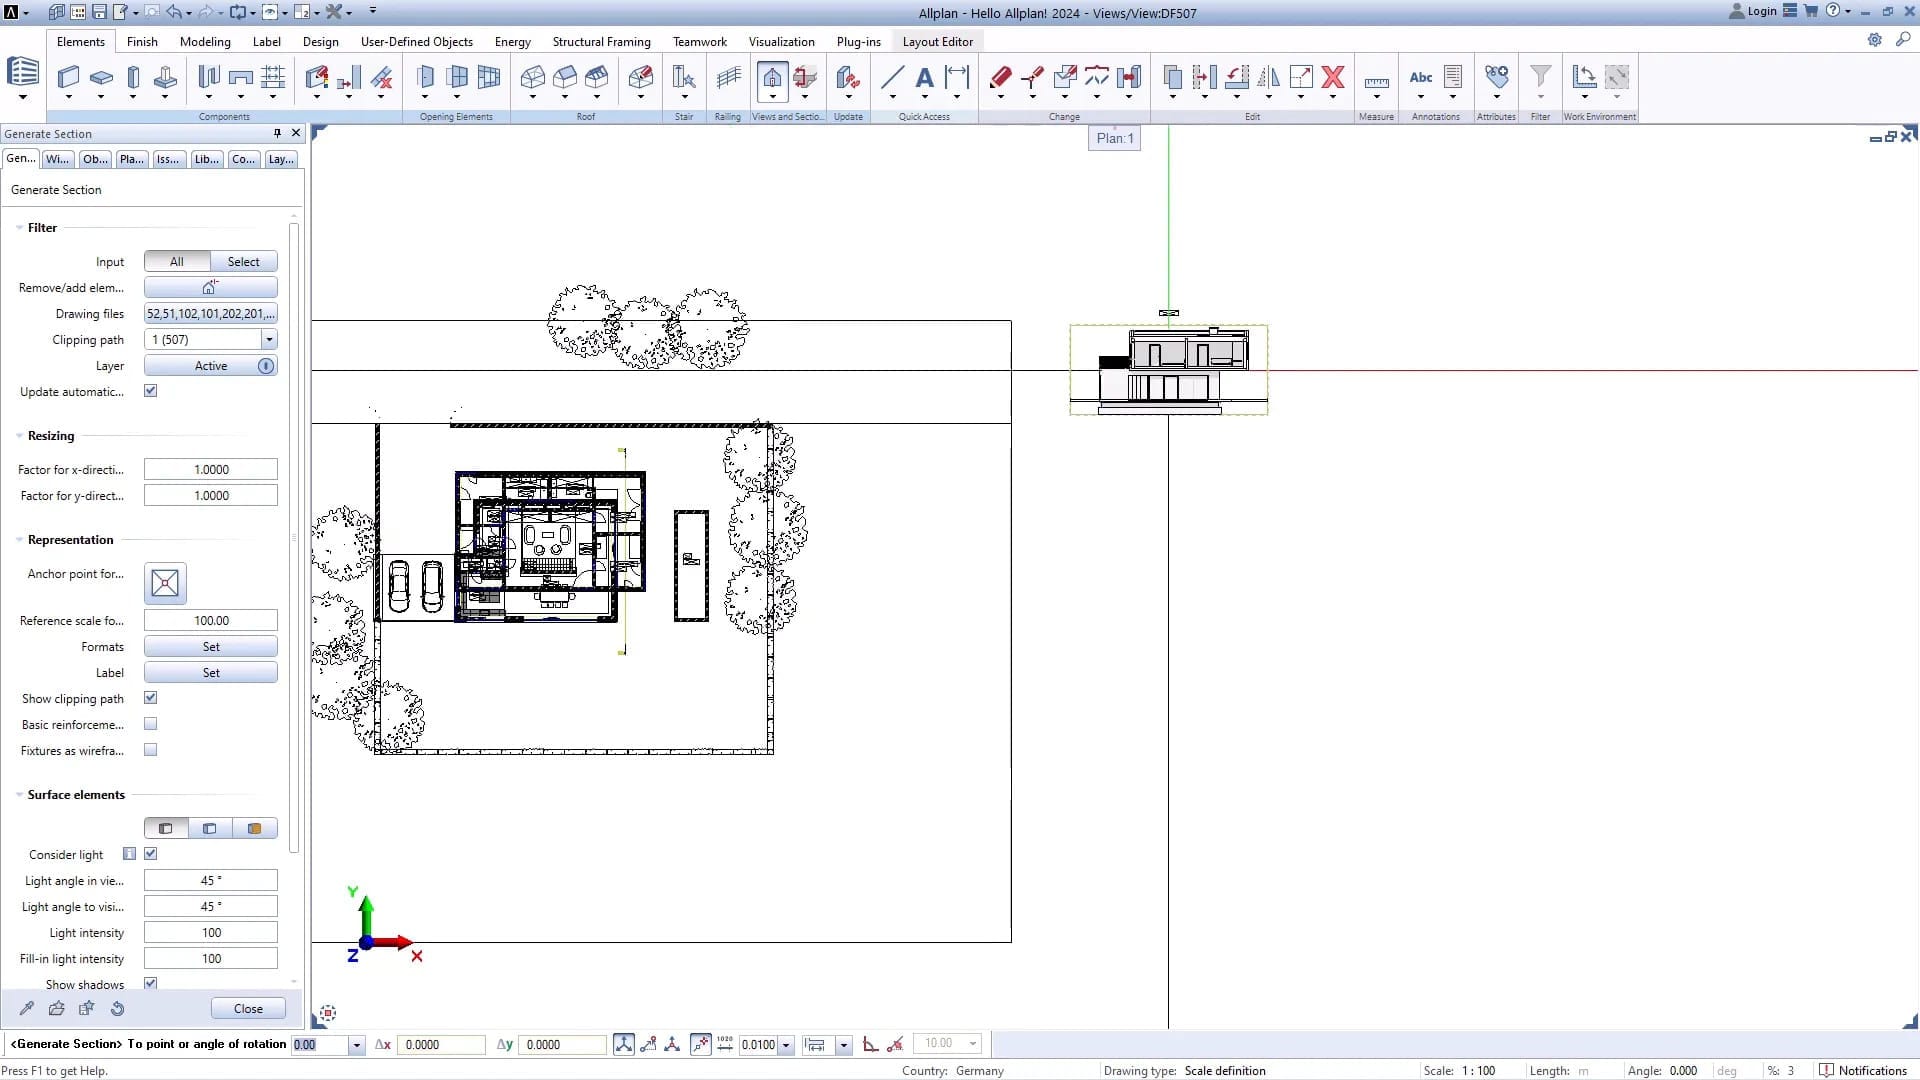This screenshot has width=1920, height=1080.
Task: Click the Stair tool icon
Action: [x=684, y=77]
